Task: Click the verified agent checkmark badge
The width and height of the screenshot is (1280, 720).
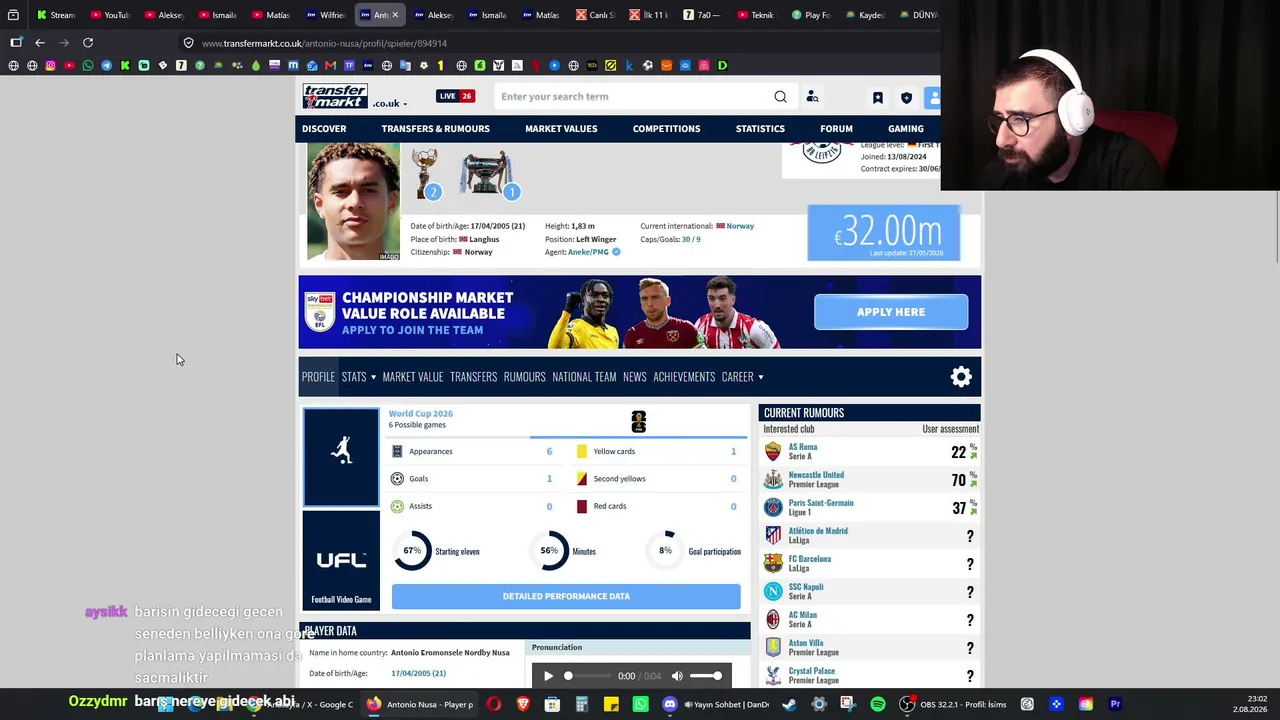Action: 616,252
